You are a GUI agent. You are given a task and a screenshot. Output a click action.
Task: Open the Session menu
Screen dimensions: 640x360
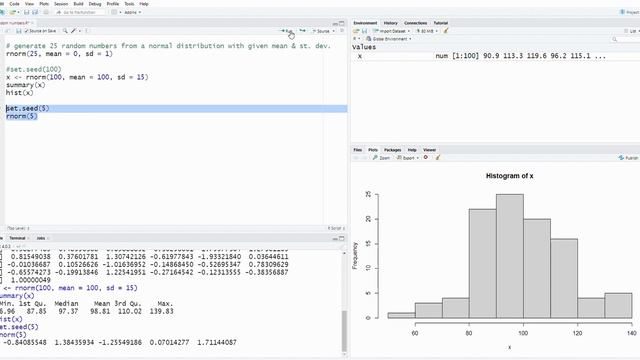coord(61,4)
